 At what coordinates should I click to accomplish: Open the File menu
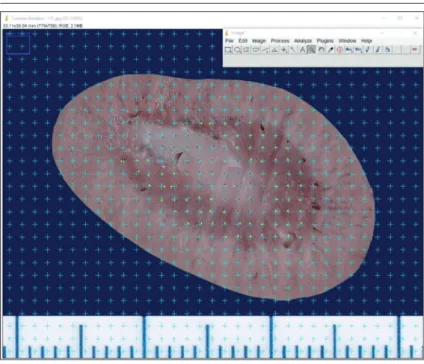click(x=229, y=41)
